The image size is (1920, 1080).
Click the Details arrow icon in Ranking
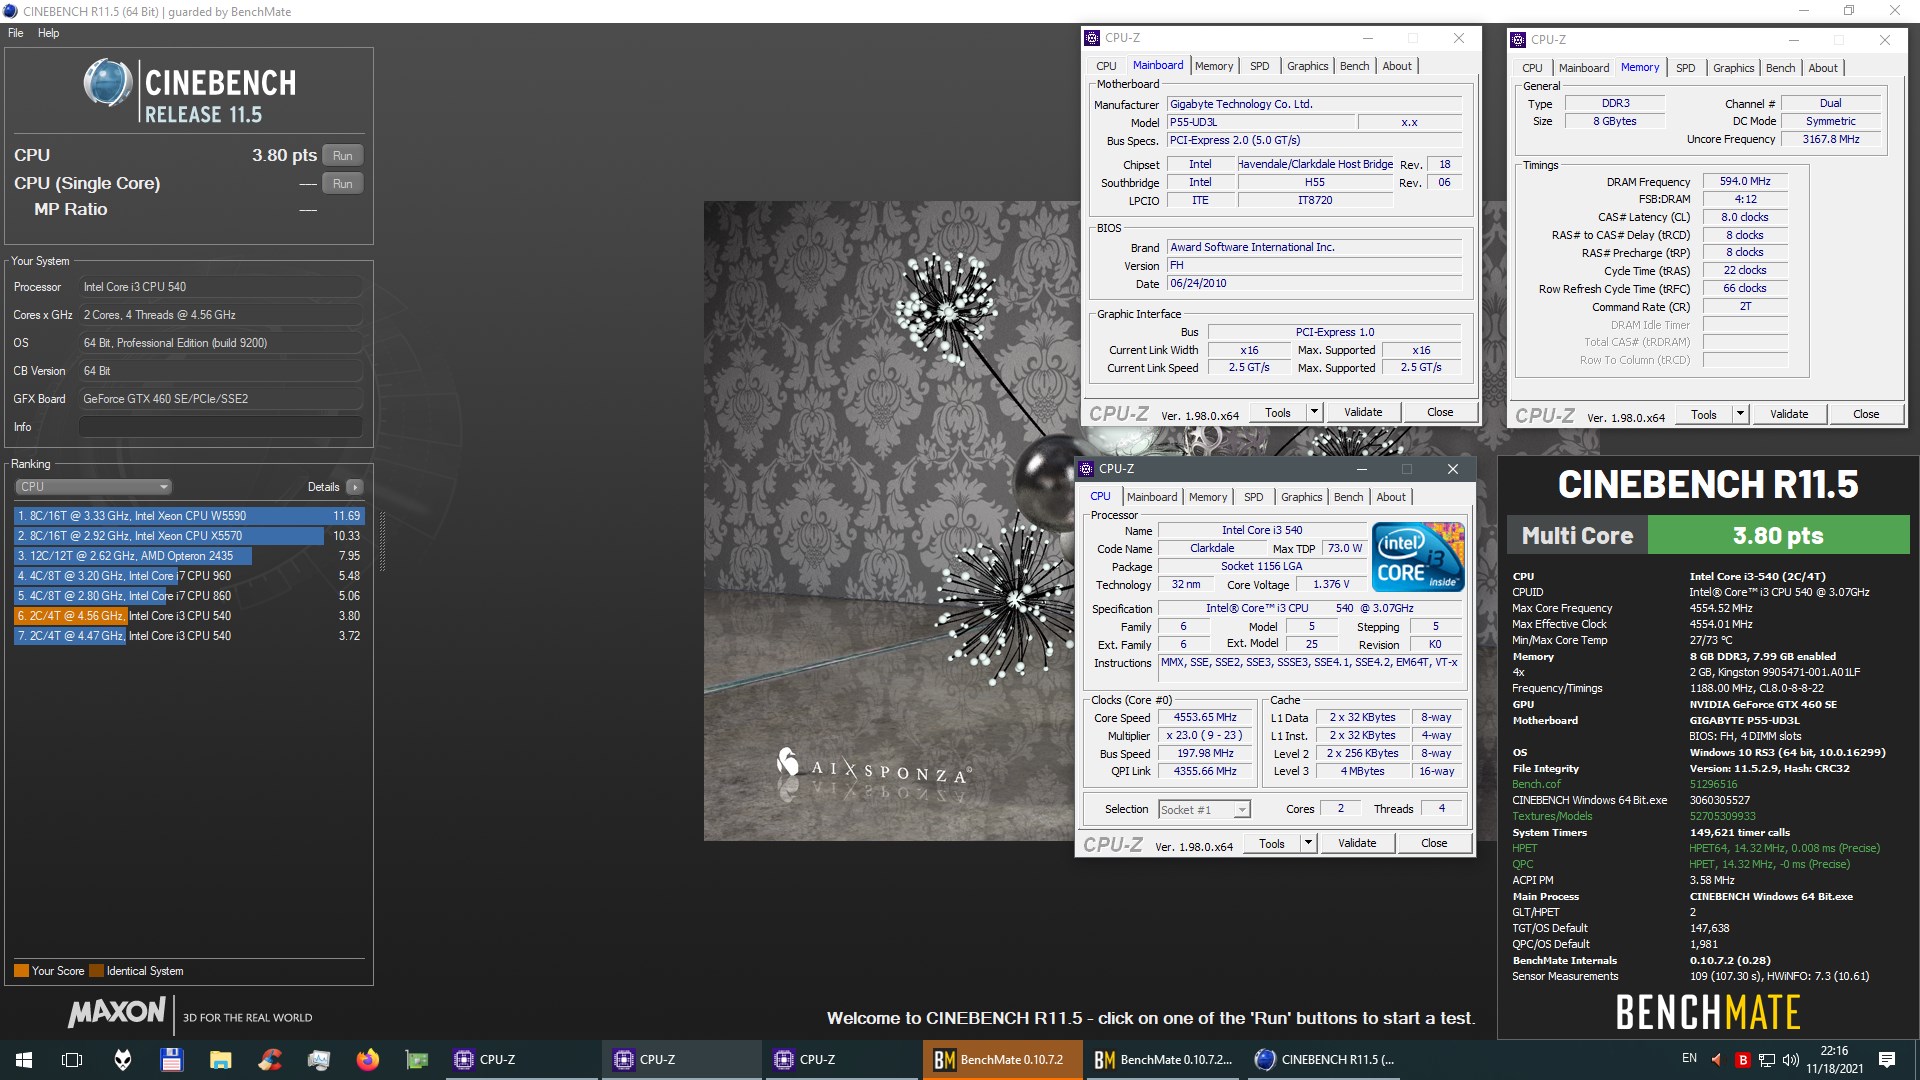click(355, 487)
